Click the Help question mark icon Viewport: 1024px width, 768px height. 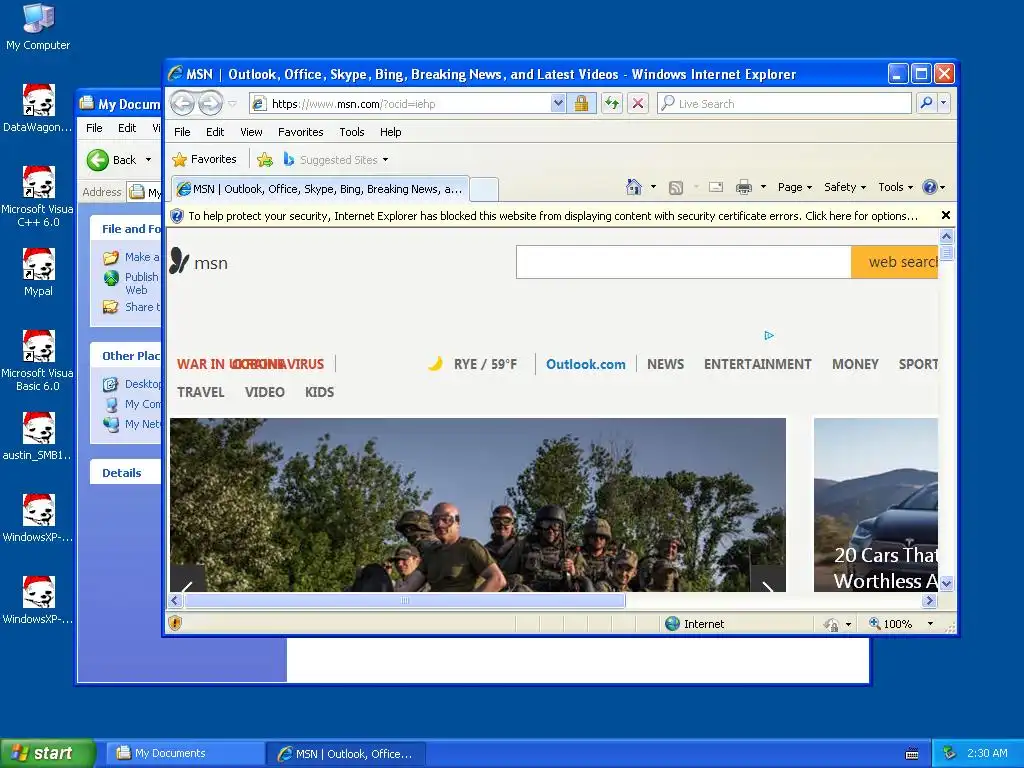click(x=929, y=187)
